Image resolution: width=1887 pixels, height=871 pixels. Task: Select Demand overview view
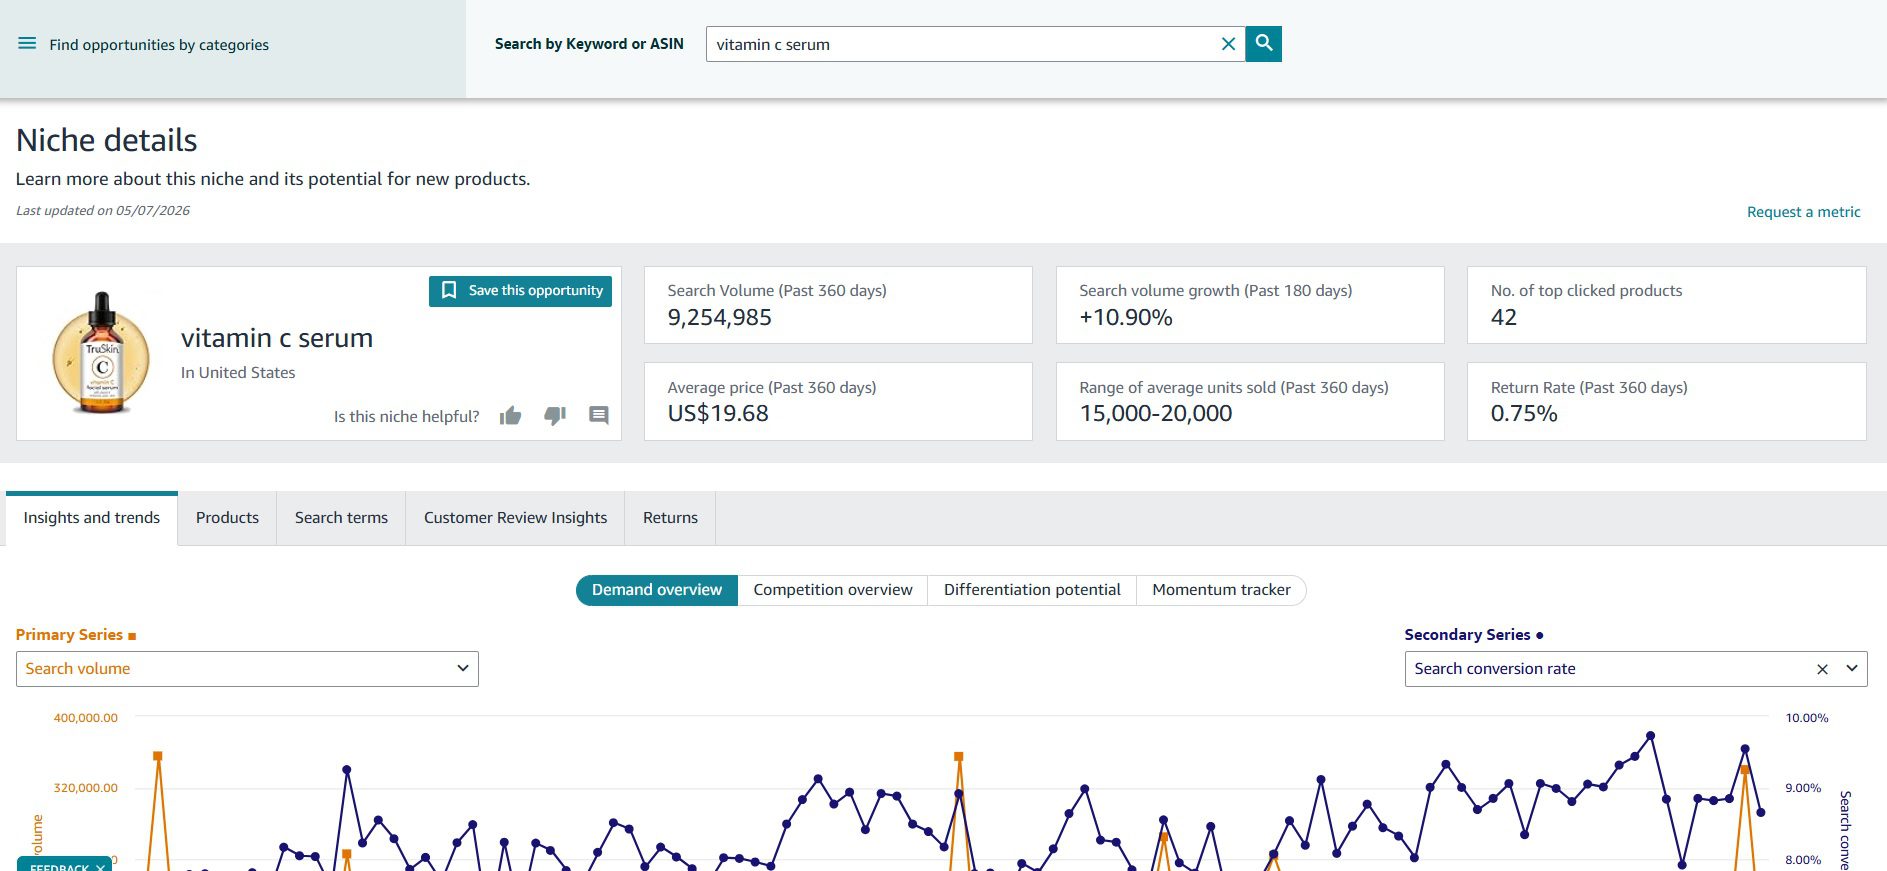(x=657, y=590)
